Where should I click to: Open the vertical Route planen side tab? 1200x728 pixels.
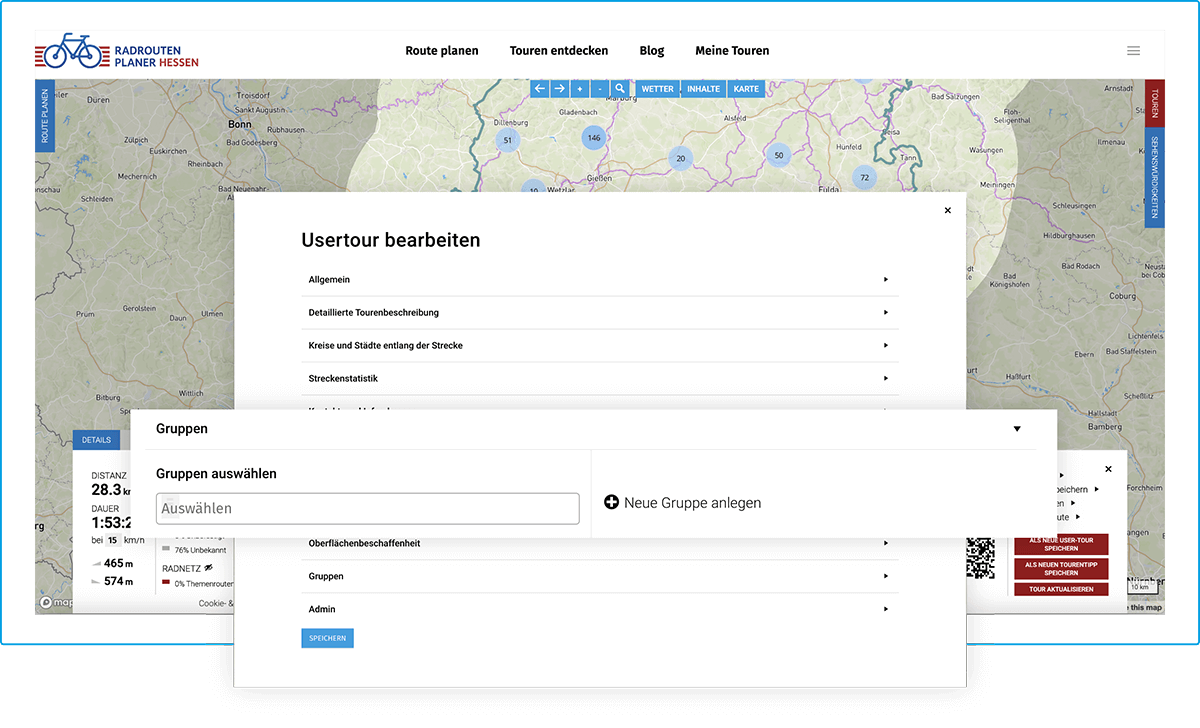tap(45, 116)
